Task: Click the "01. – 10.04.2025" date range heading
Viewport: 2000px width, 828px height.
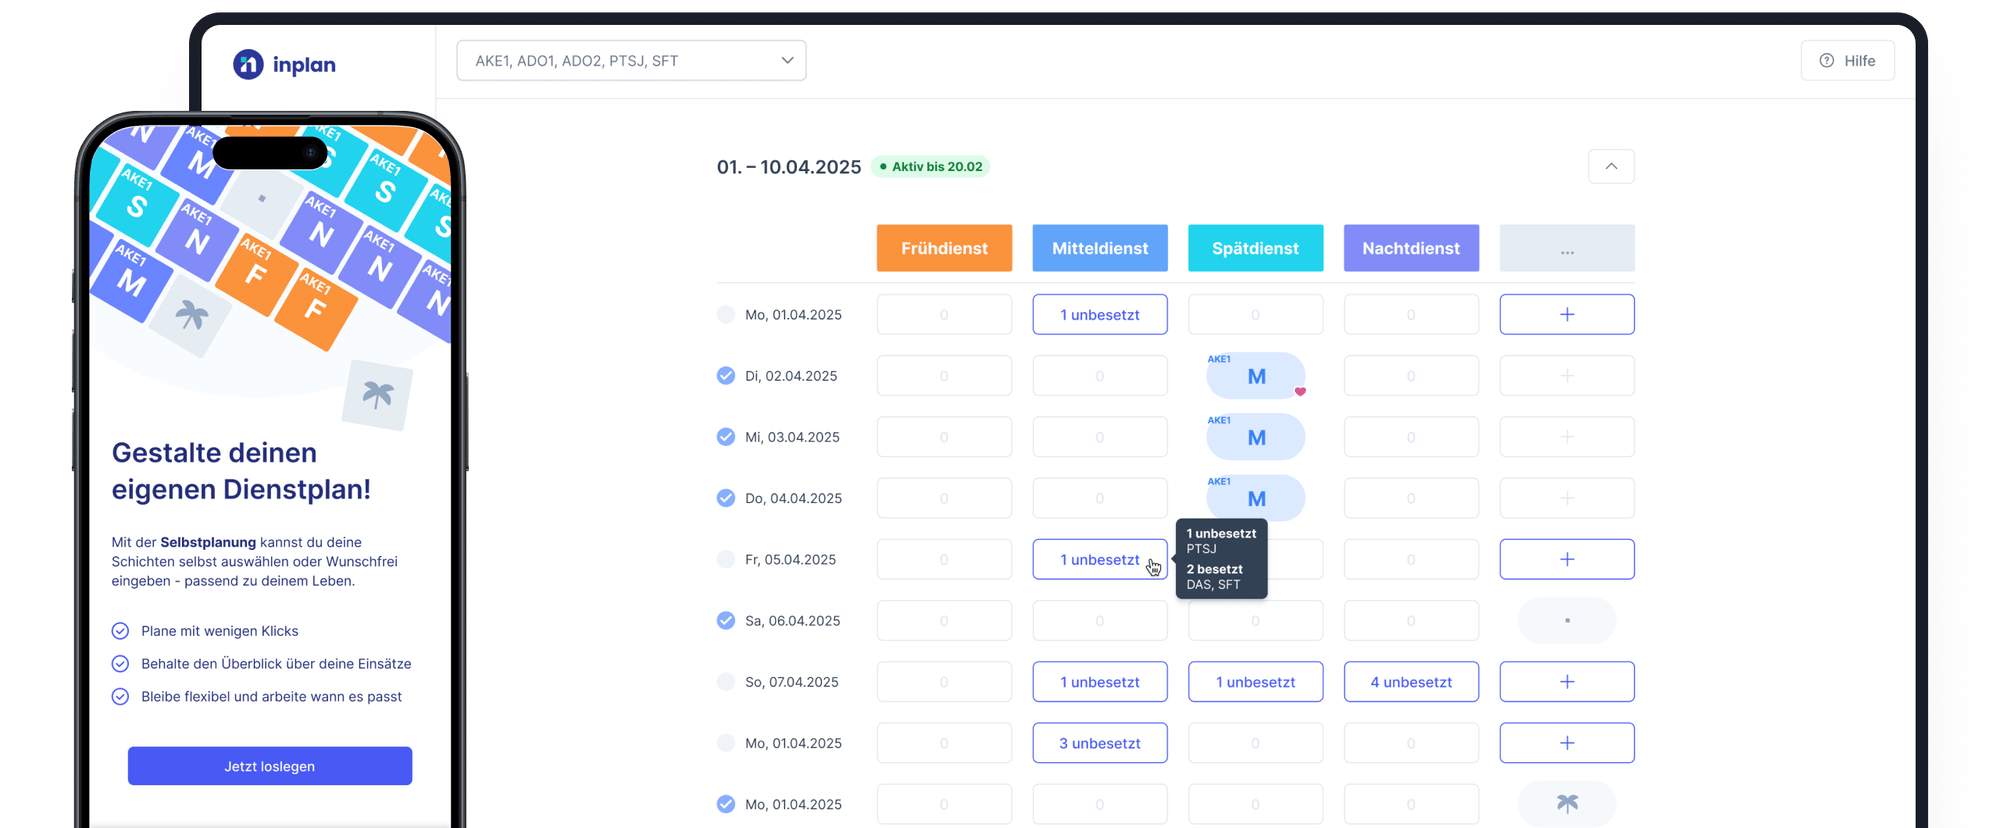Action: click(789, 167)
